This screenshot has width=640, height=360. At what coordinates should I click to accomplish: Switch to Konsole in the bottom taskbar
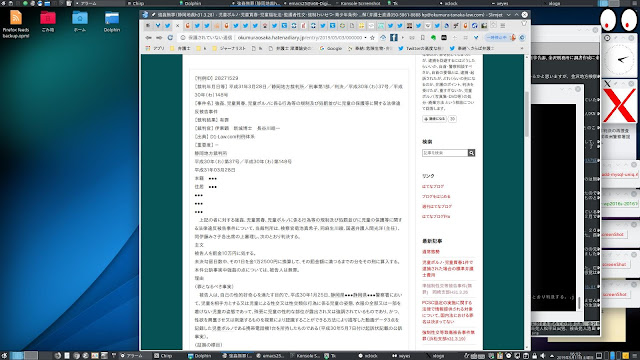305,356
